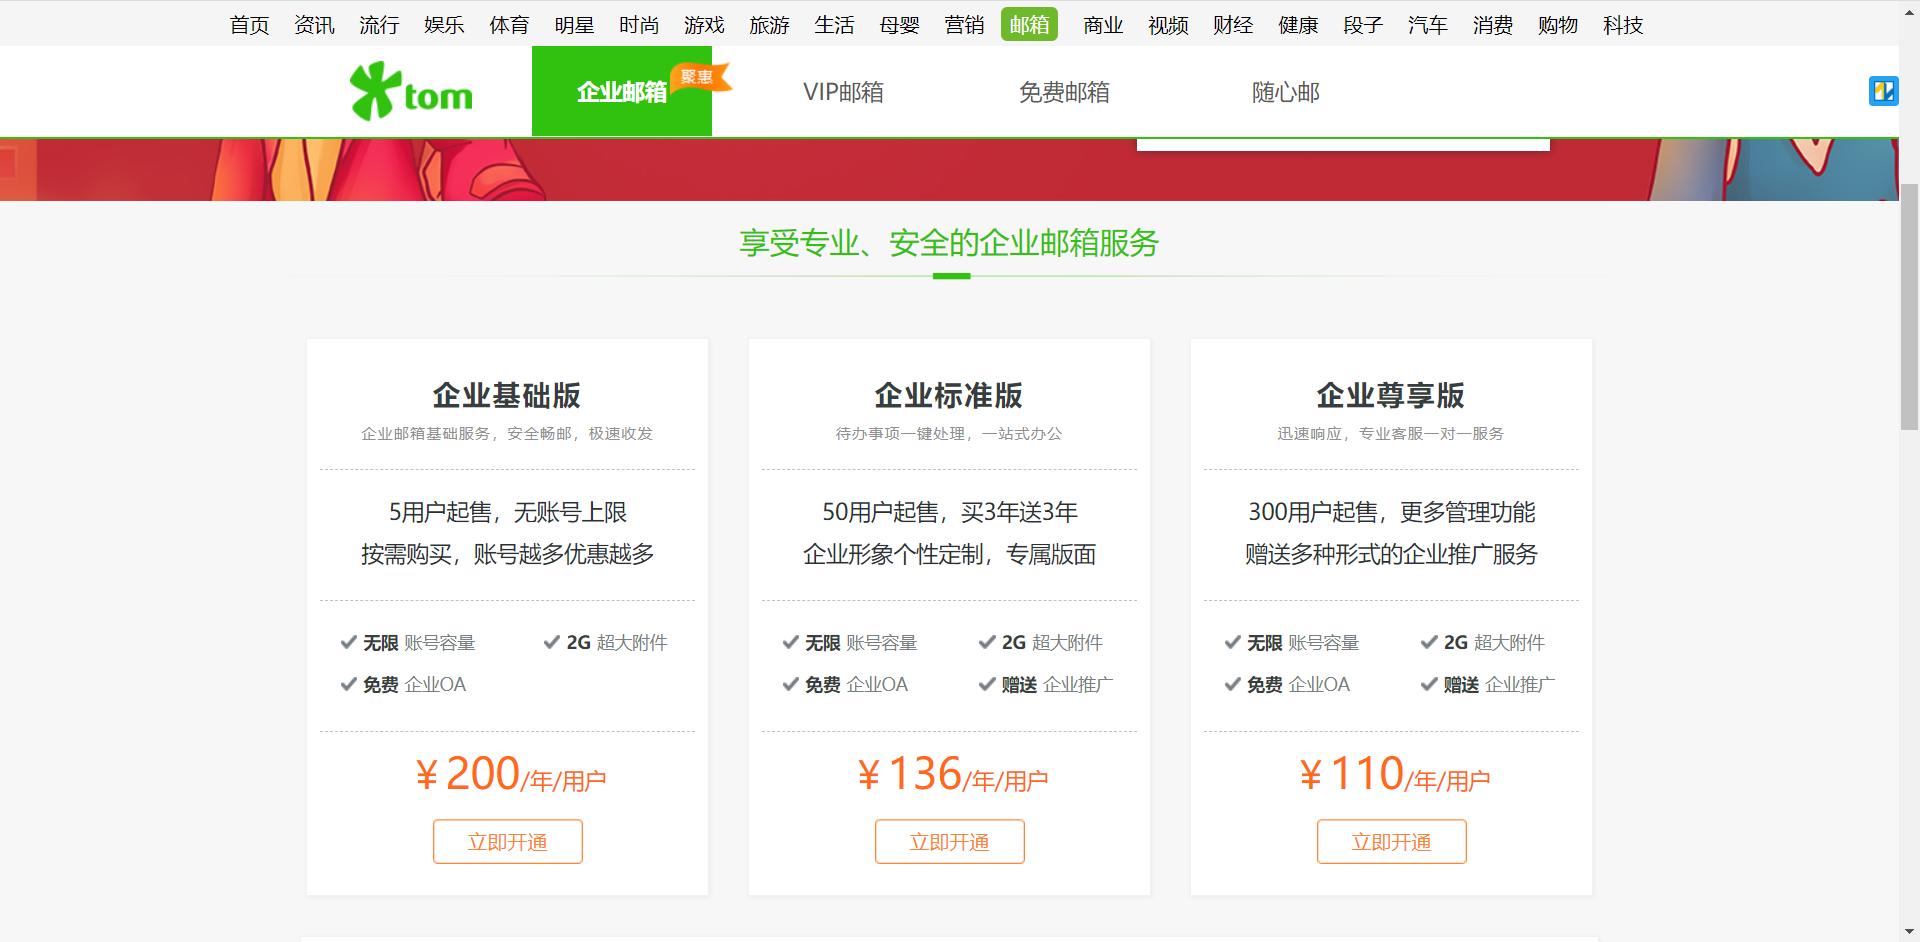The width and height of the screenshot is (1920, 942).
Task: Click 立即开通 under 企业尊享版
Action: point(1391,841)
